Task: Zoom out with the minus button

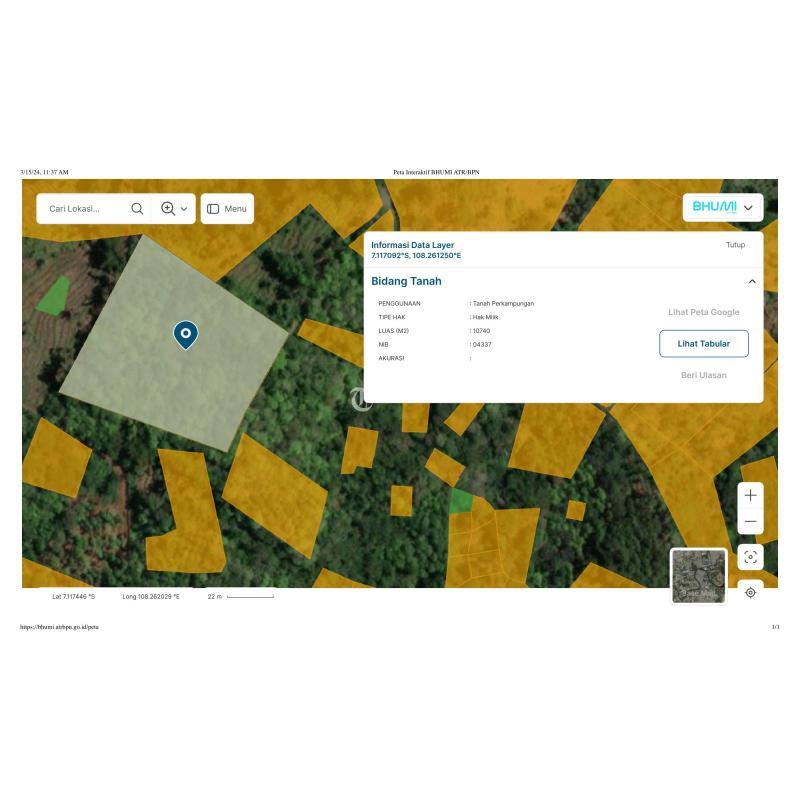Action: (x=751, y=521)
